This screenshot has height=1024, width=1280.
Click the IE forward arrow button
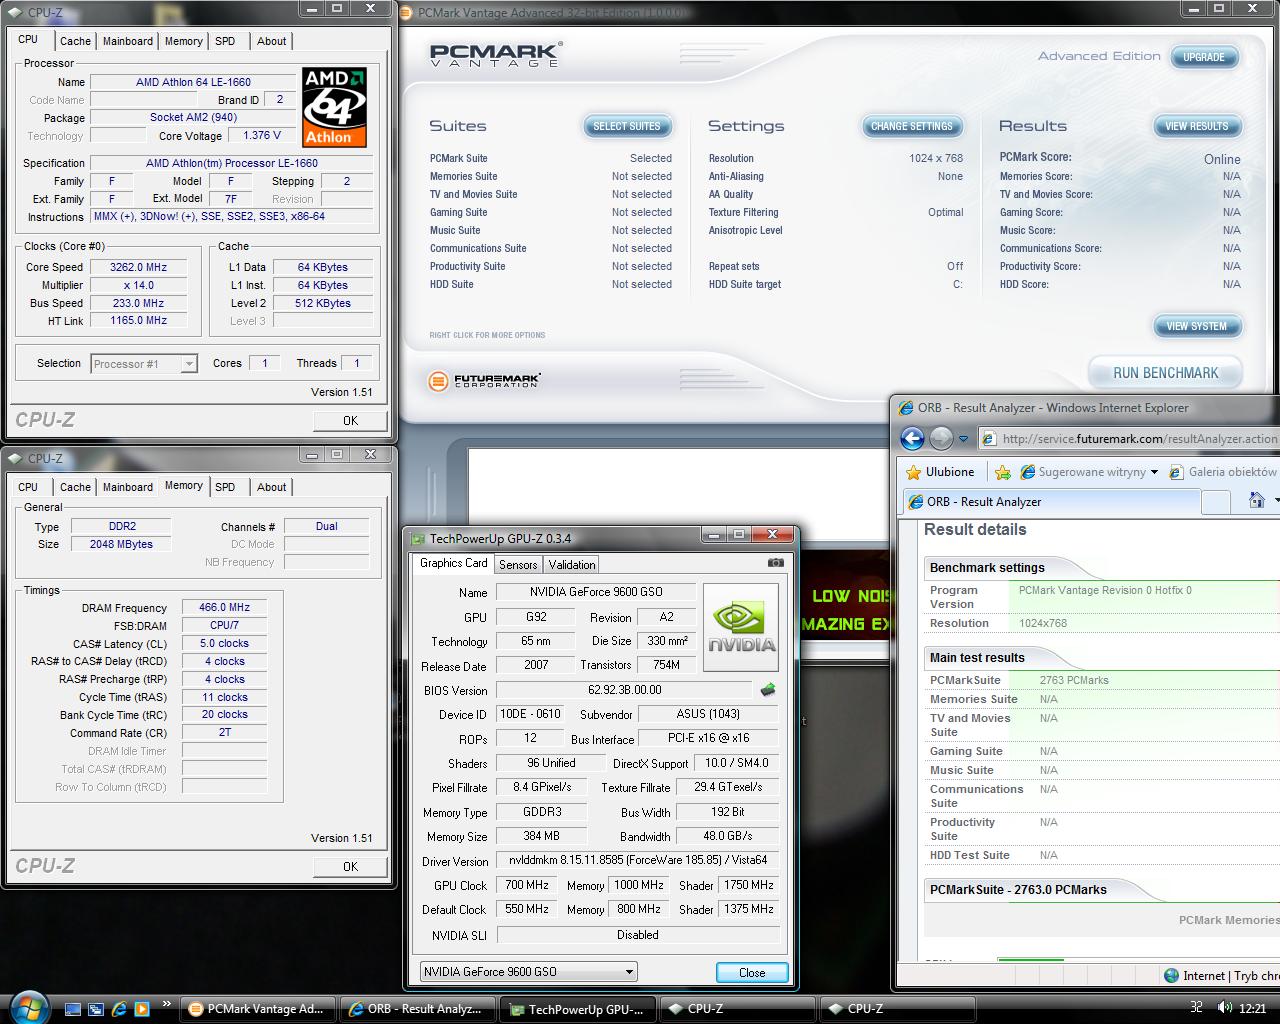click(x=941, y=438)
